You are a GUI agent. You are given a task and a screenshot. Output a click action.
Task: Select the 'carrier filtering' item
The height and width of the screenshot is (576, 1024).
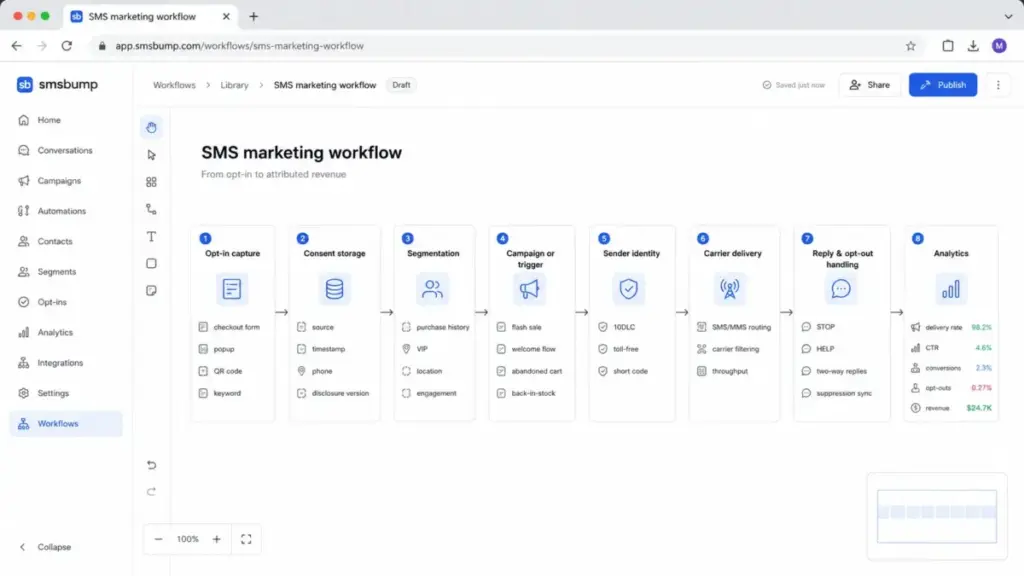click(728, 349)
